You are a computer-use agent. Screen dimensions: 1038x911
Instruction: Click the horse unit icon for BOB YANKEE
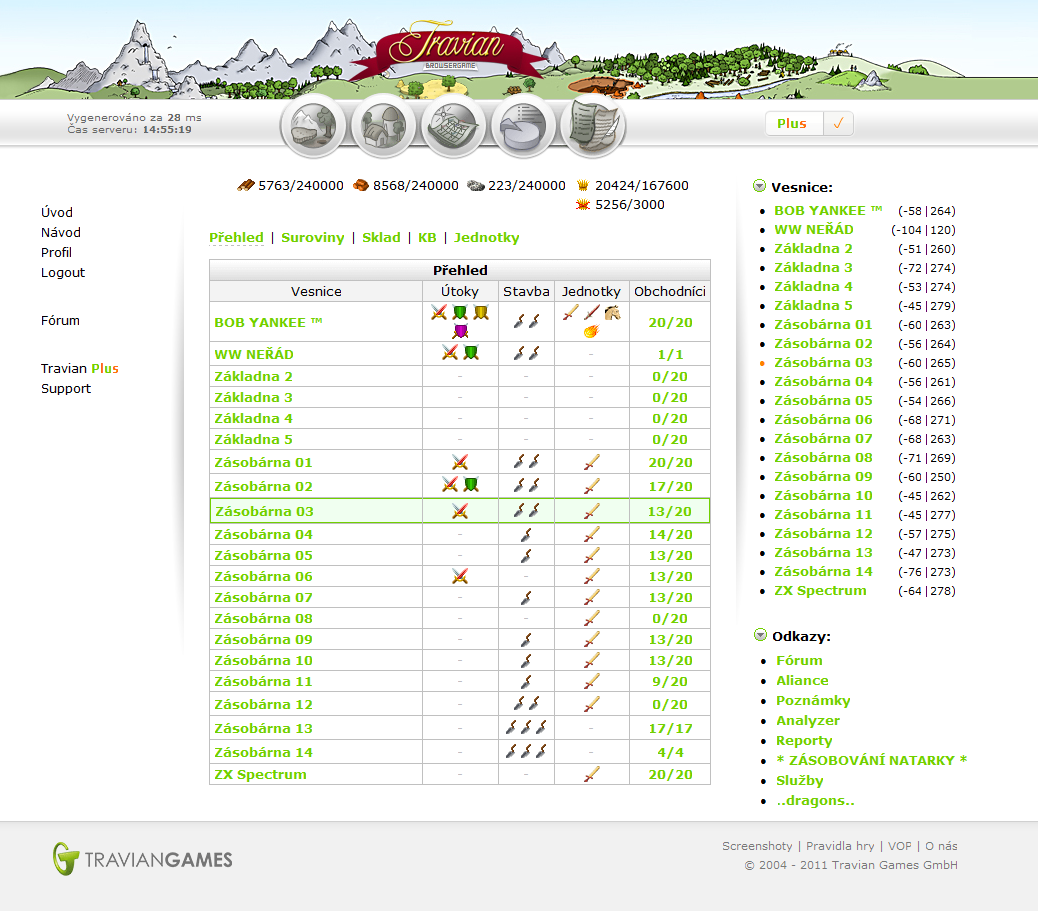(x=612, y=313)
